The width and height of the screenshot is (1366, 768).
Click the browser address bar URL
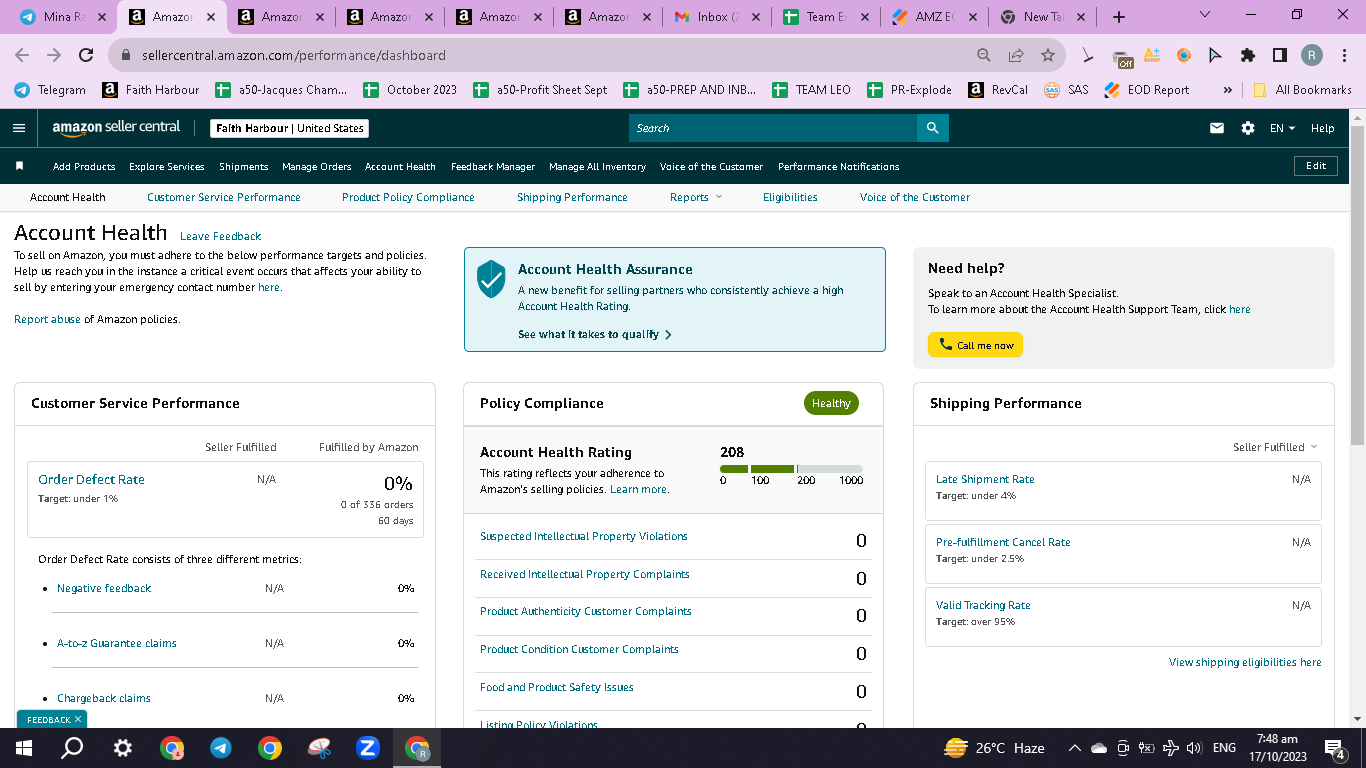tap(293, 55)
